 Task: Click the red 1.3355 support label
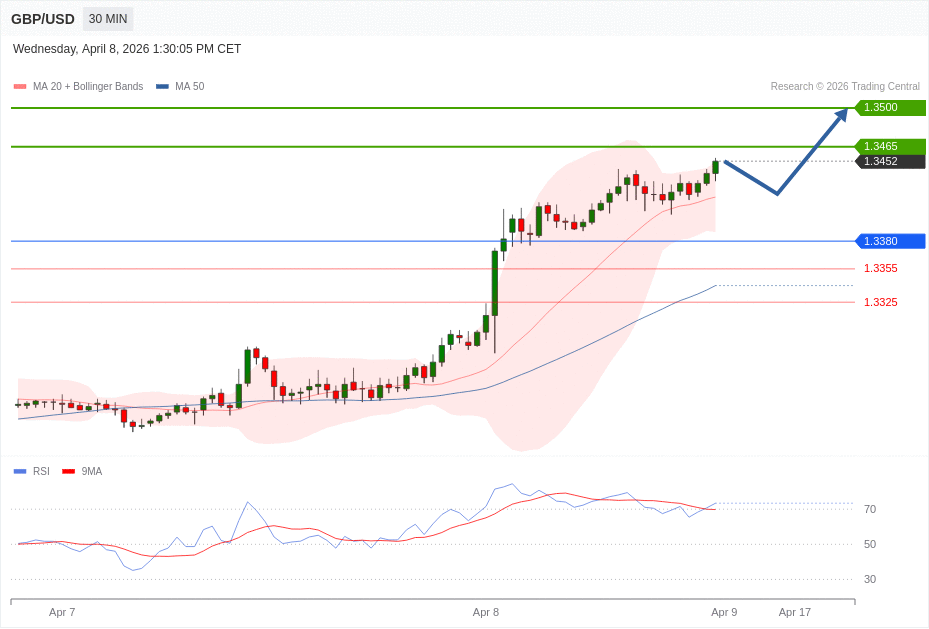point(880,268)
